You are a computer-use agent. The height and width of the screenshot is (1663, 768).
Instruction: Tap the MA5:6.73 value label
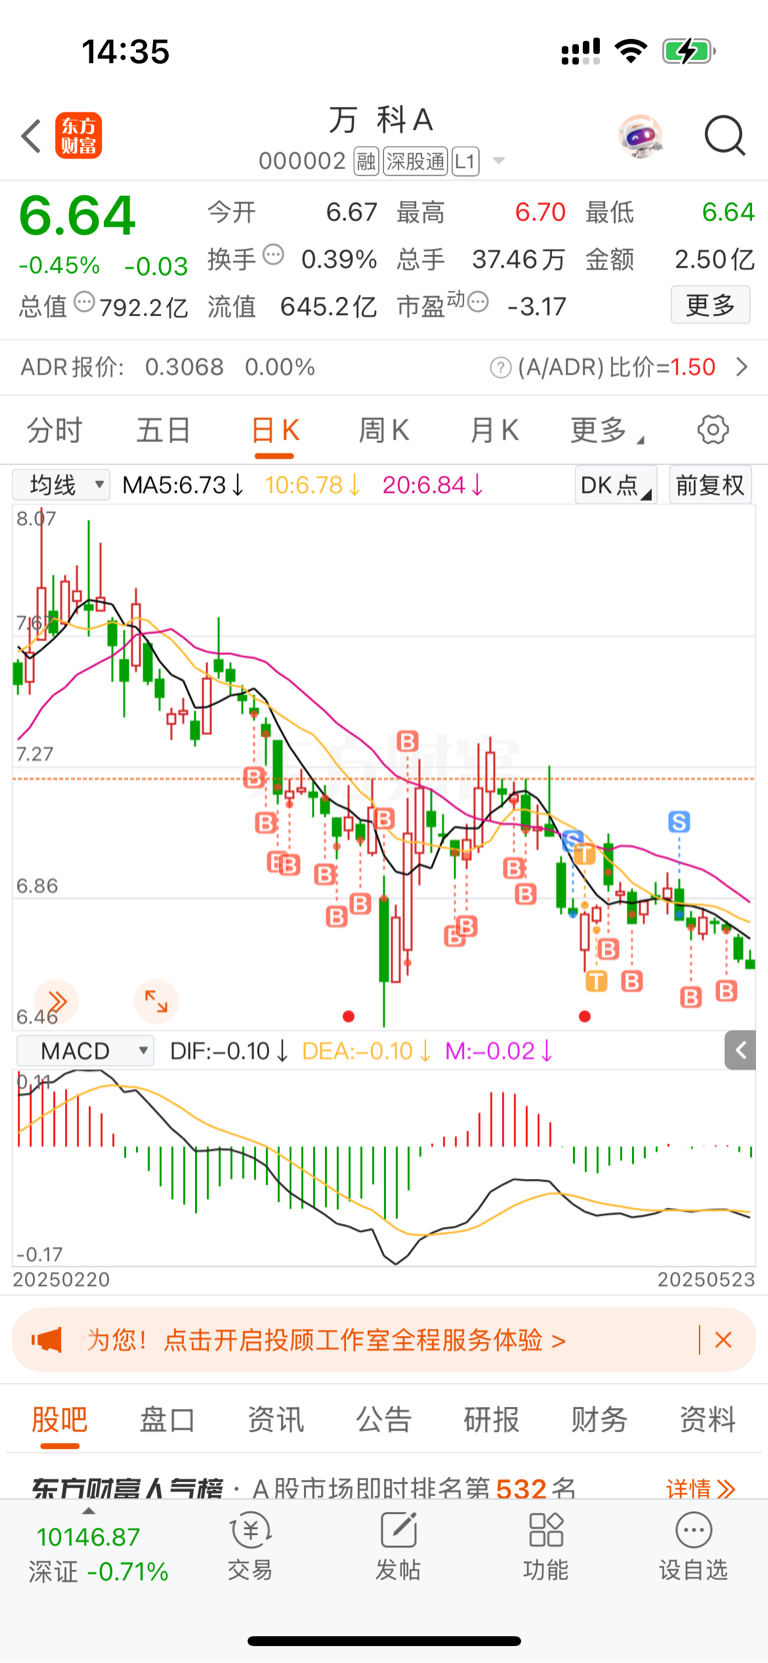(183, 485)
